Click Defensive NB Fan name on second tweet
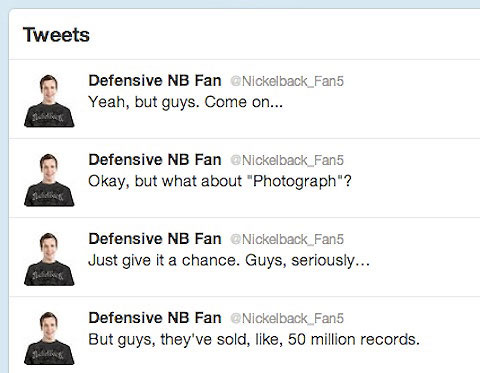Viewport: 480px width, 373px height. click(x=155, y=160)
